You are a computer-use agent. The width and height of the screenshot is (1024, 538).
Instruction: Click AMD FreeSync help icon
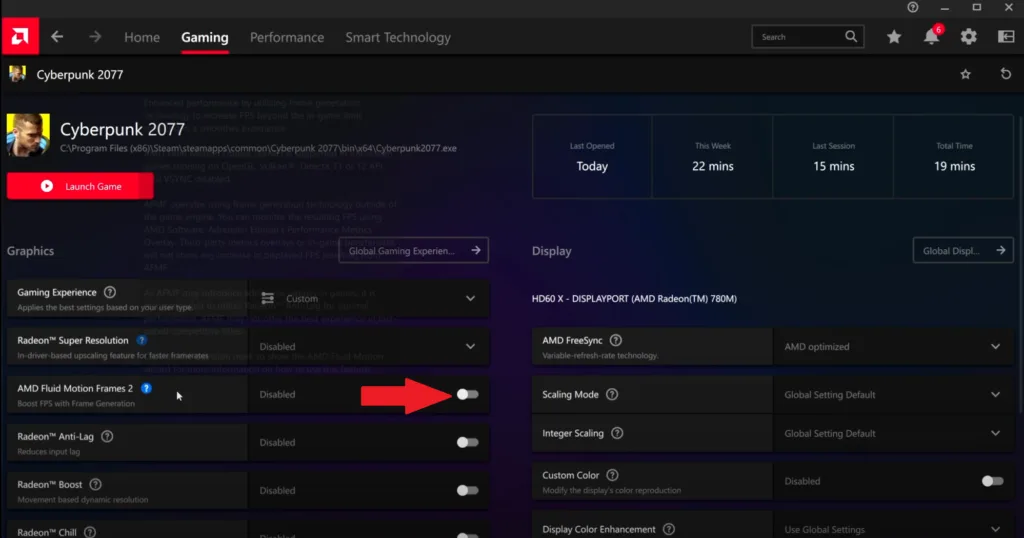[x=616, y=340]
